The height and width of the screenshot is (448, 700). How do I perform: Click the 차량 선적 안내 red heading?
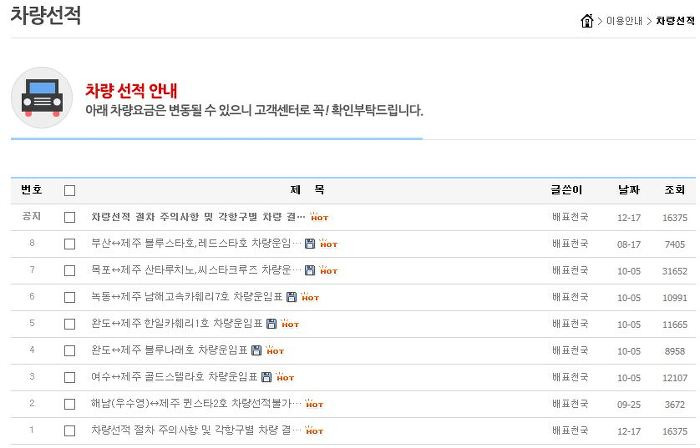tap(131, 91)
